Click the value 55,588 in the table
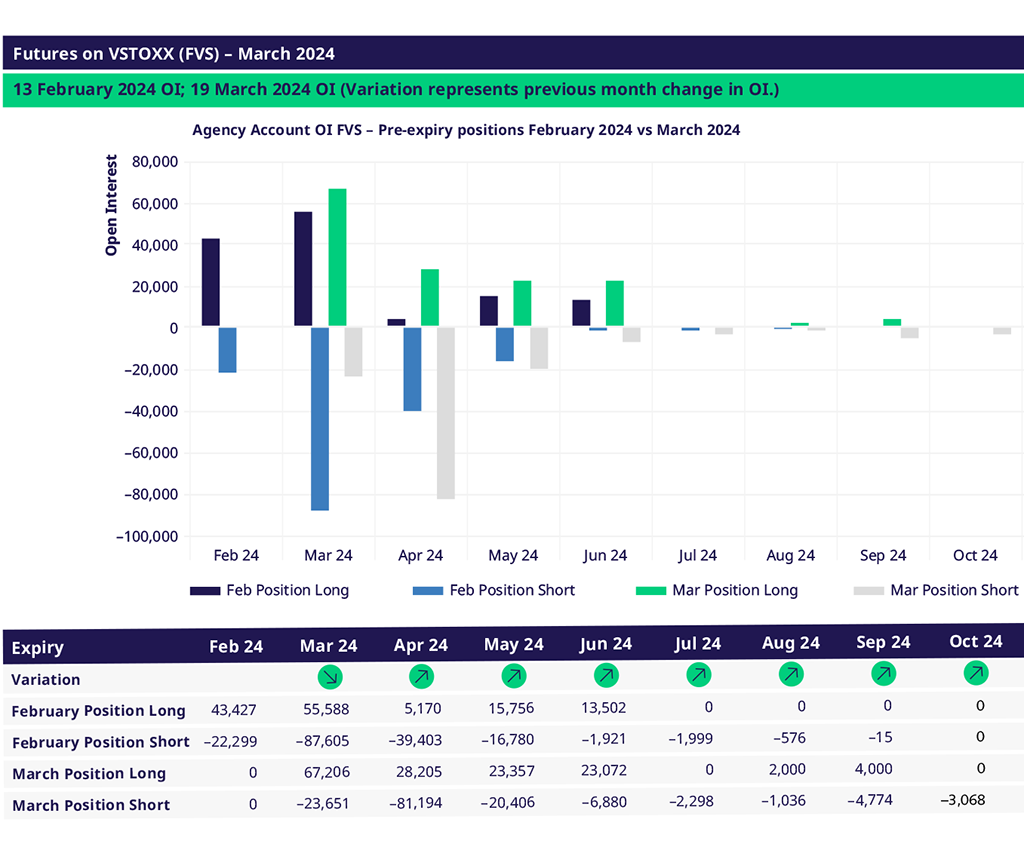 click(326, 709)
